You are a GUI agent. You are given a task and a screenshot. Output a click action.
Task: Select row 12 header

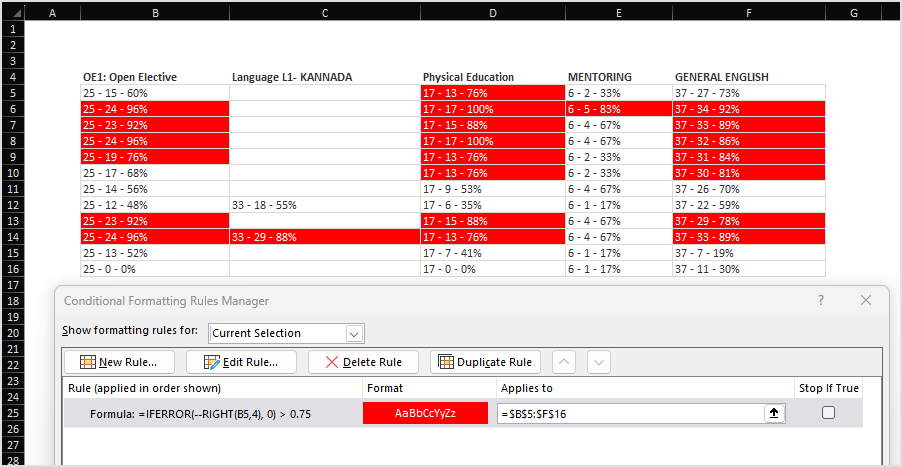point(13,205)
